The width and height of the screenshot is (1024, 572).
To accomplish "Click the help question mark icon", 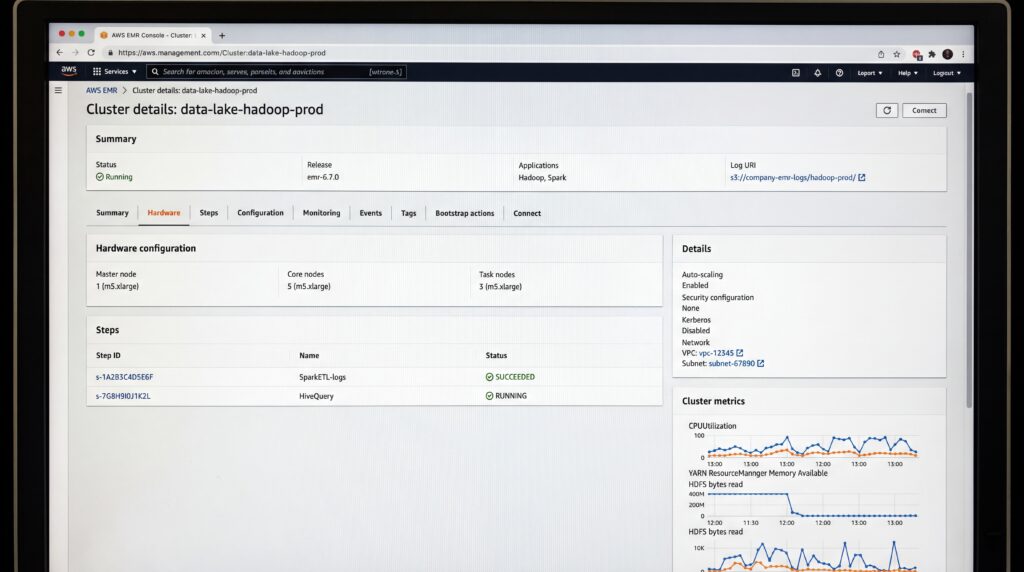I will tap(839, 73).
